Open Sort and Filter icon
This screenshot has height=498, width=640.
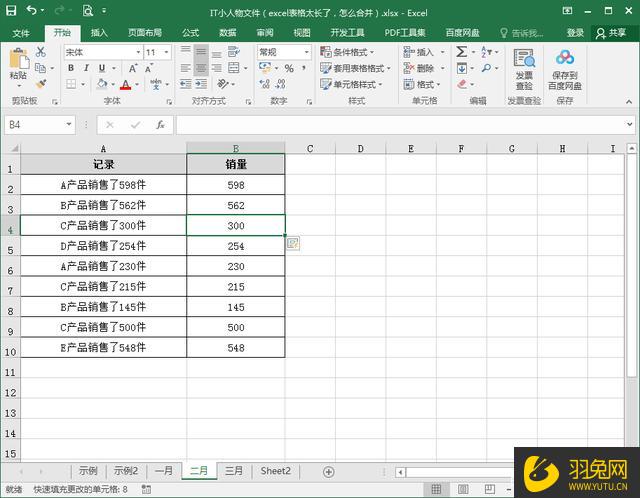pos(486,52)
